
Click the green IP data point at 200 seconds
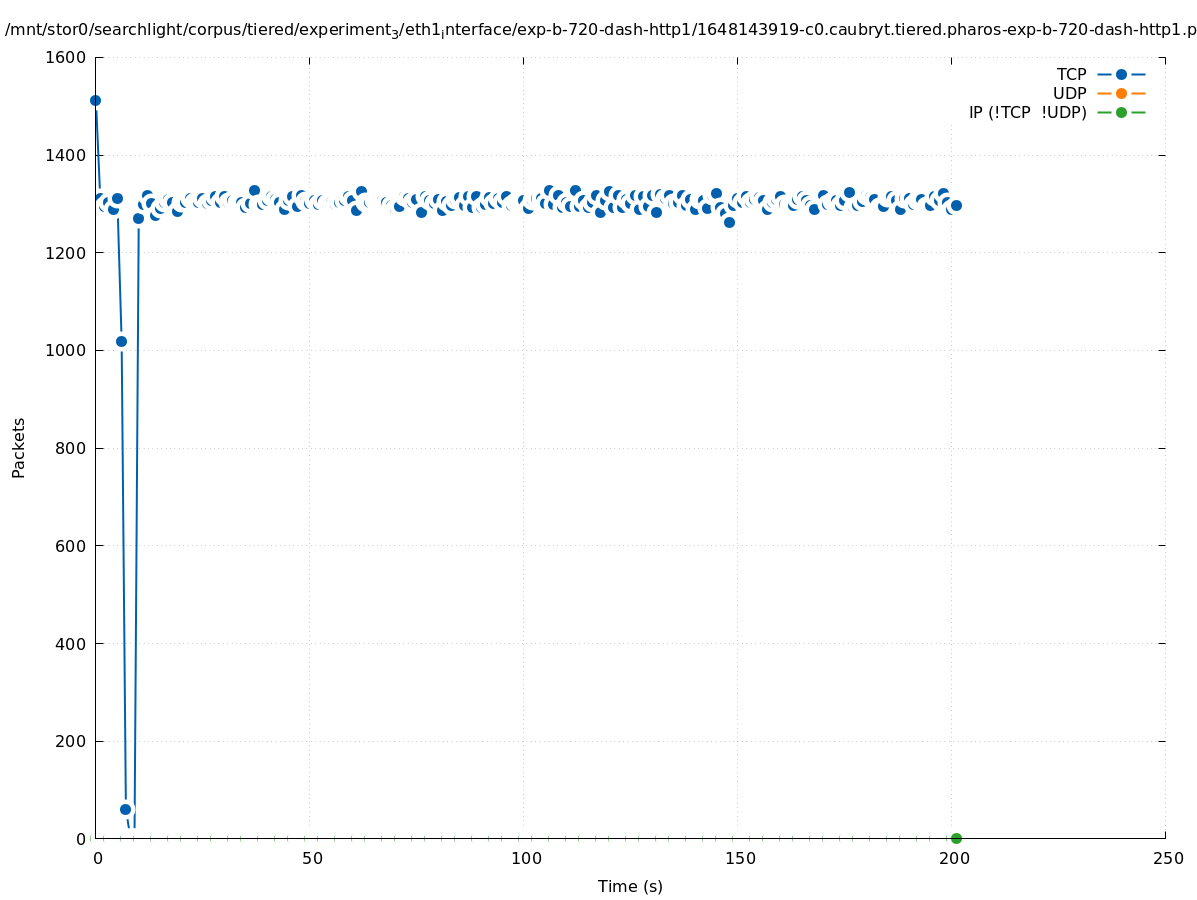tap(956, 838)
